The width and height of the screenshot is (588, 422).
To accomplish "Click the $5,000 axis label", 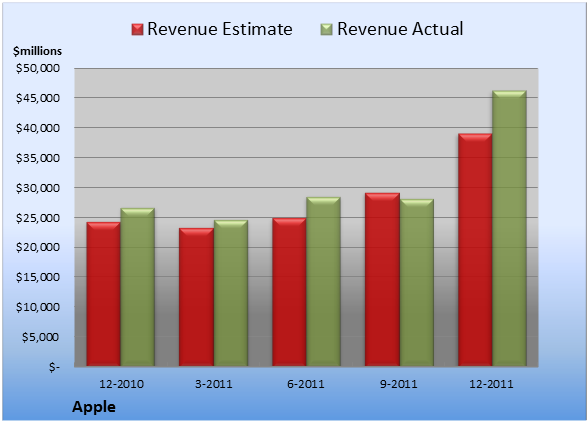I will [40, 337].
